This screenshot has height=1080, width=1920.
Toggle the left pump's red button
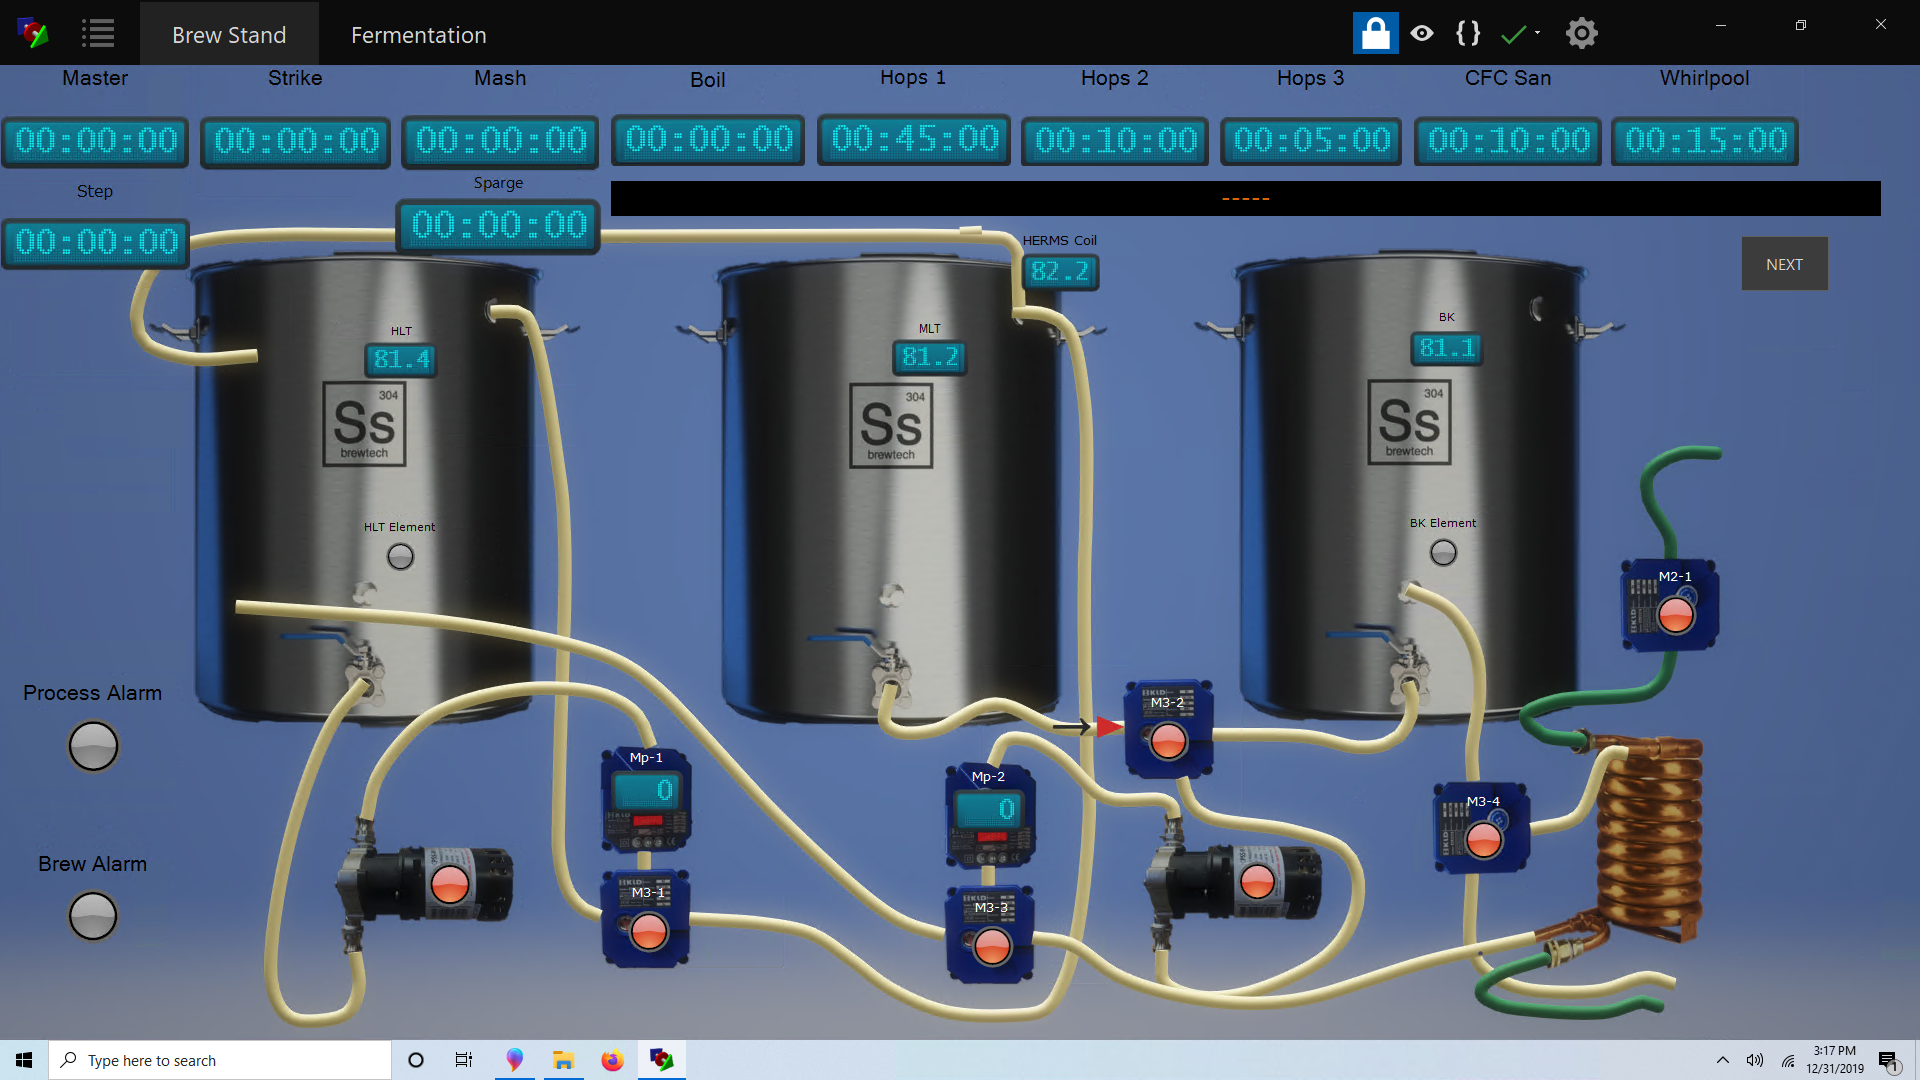coord(449,885)
